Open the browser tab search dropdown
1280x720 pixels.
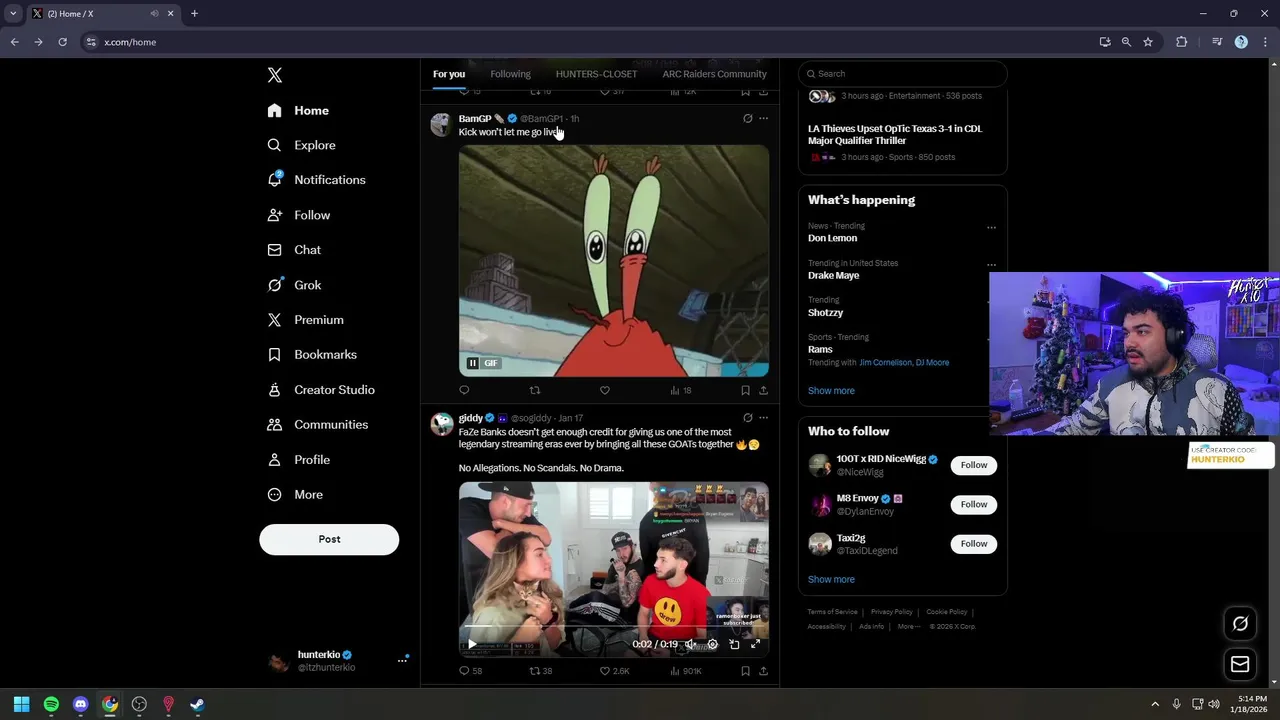click(13, 14)
